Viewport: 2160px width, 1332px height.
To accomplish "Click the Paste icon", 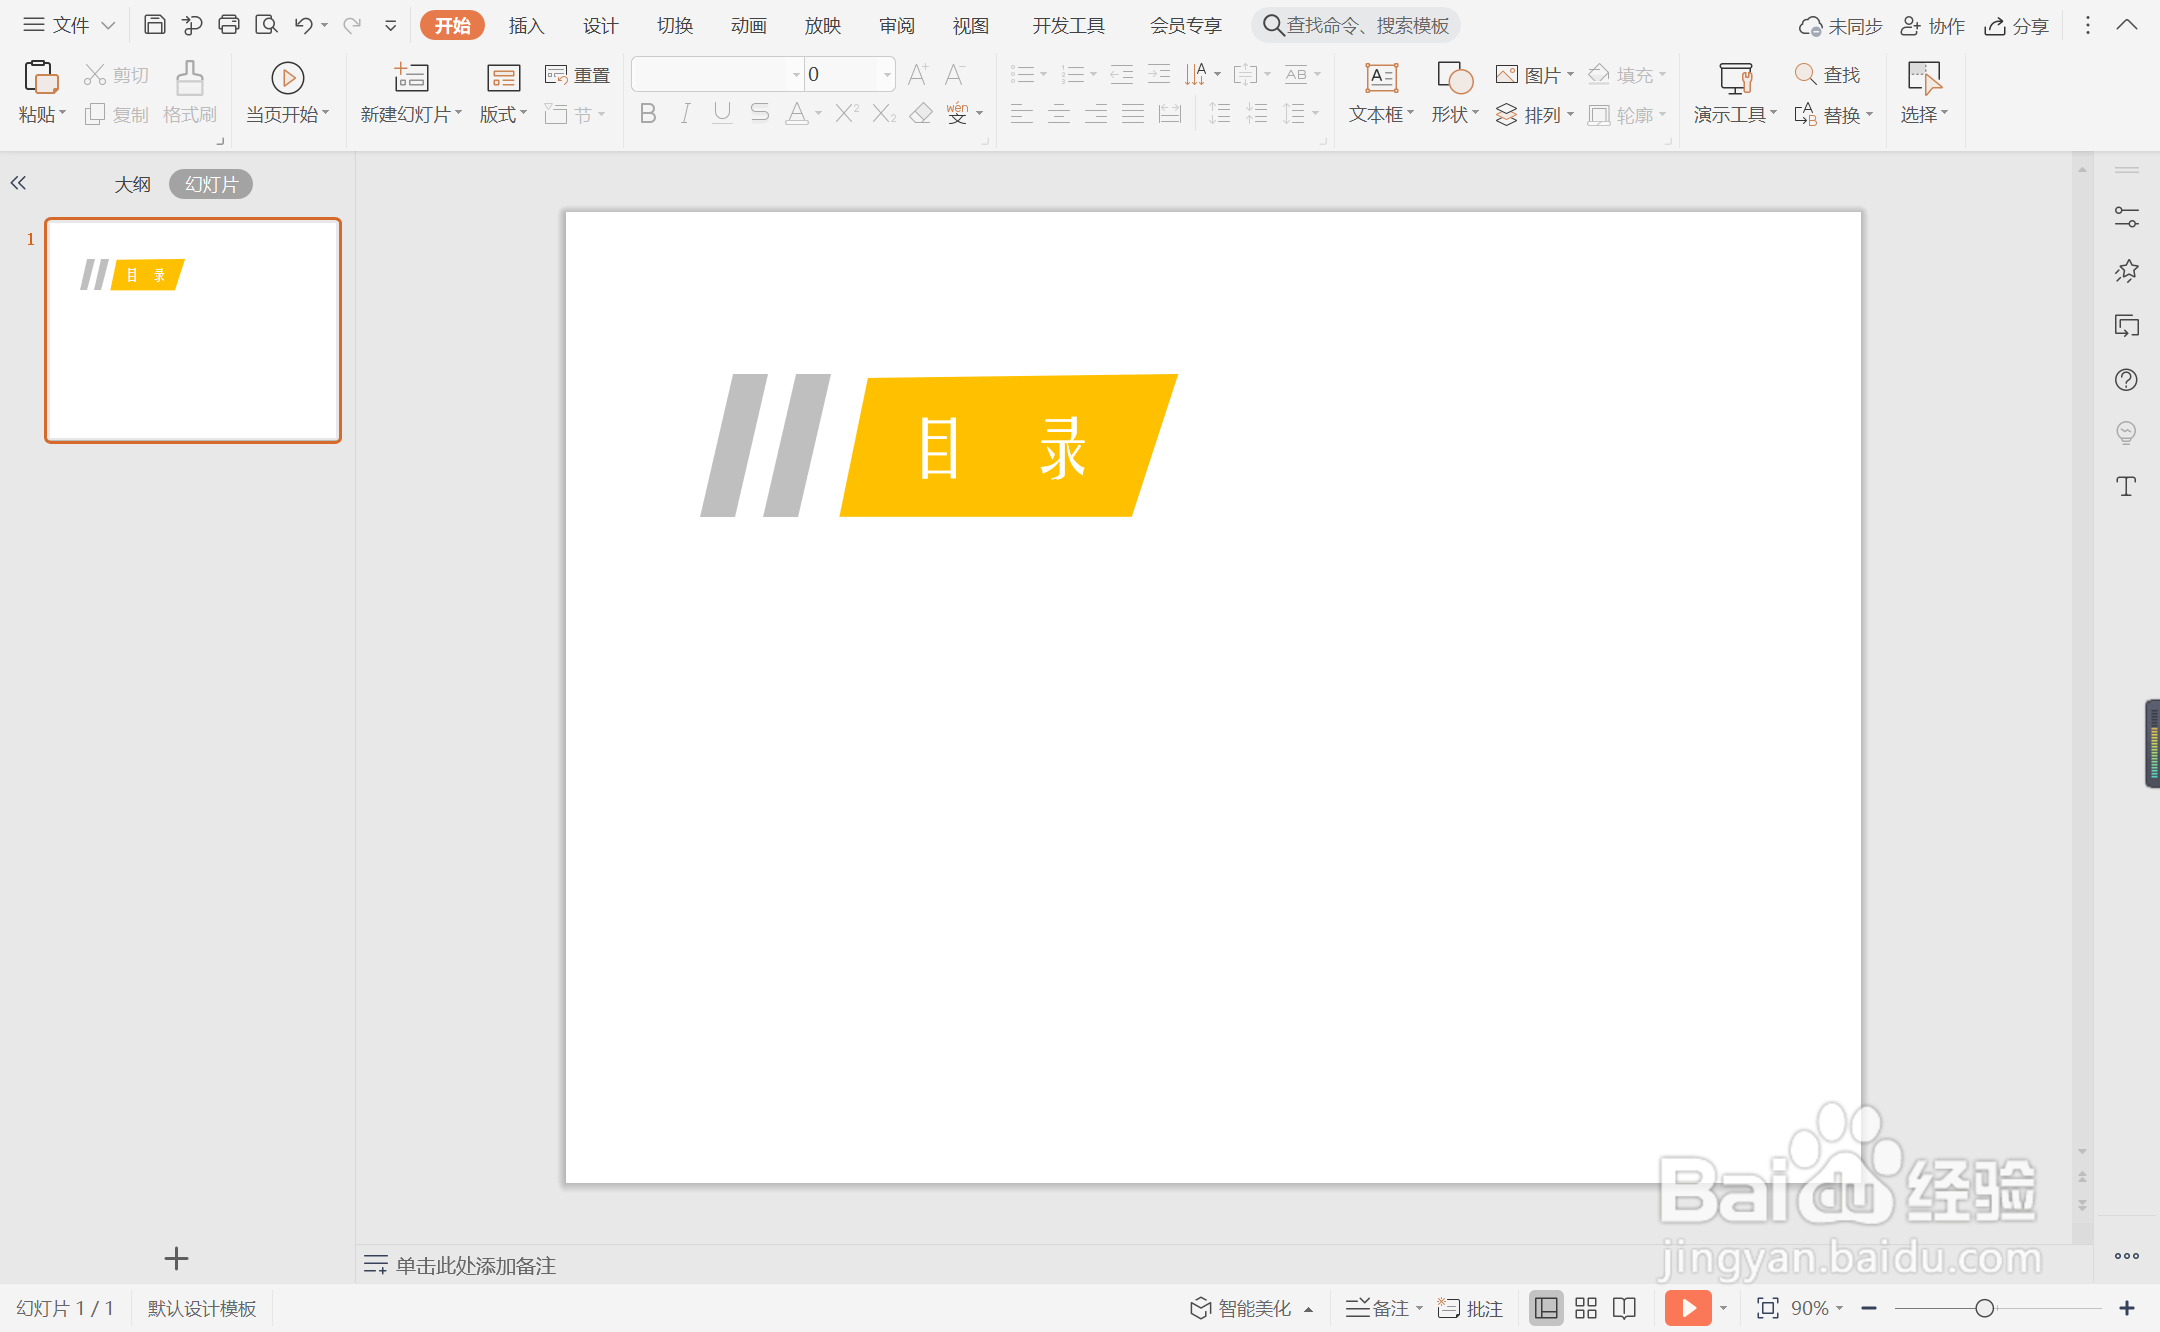I will point(40,78).
